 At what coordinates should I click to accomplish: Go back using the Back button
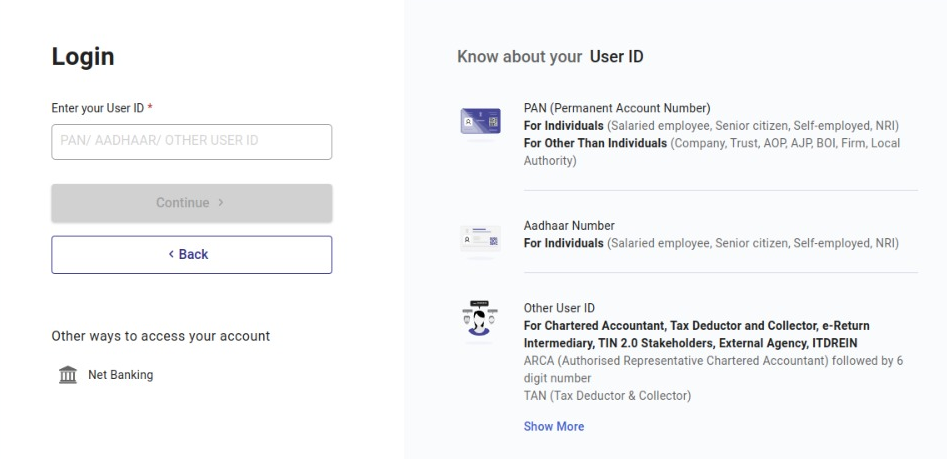[x=191, y=255]
